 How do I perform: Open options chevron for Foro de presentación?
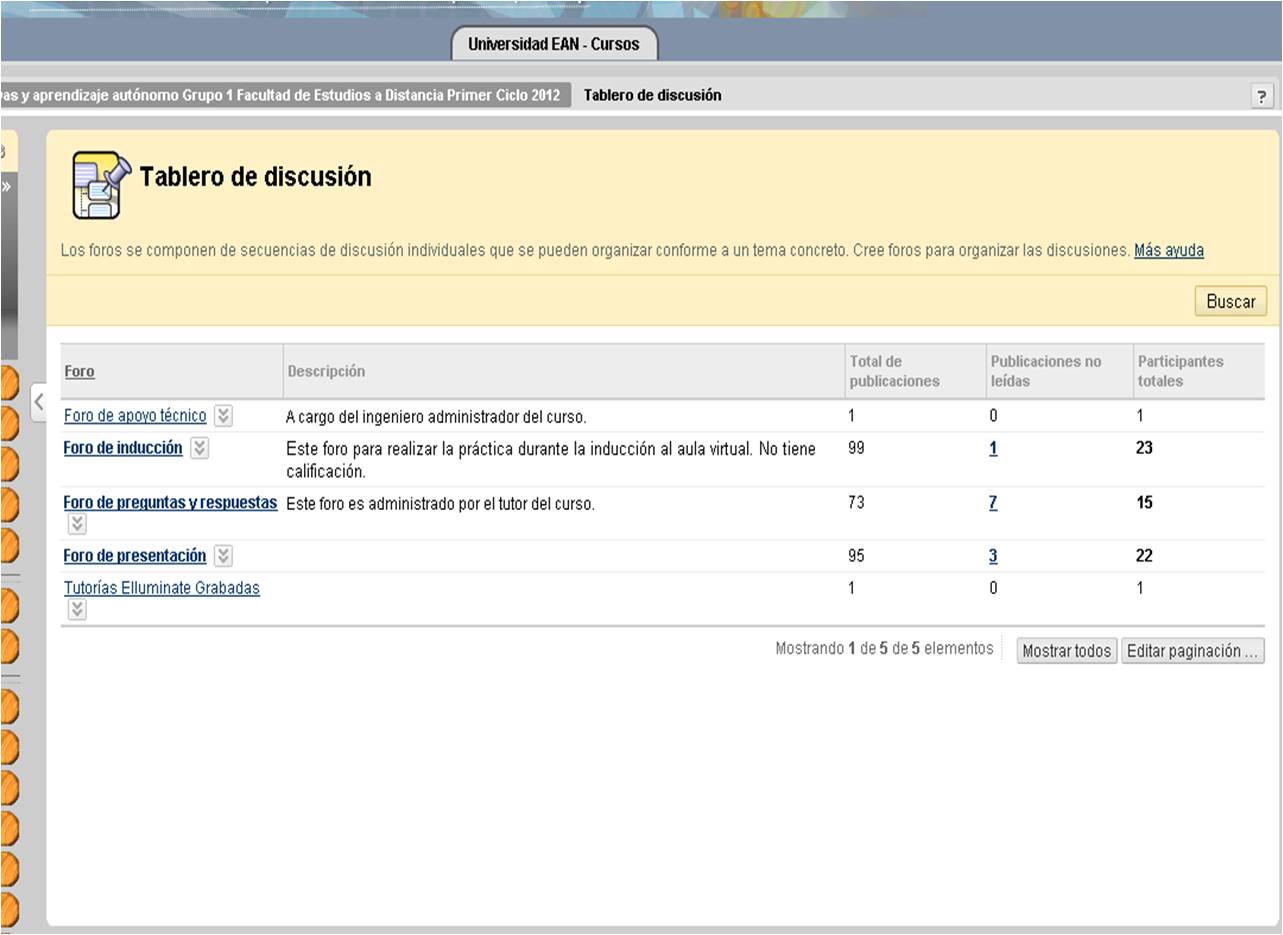point(223,556)
